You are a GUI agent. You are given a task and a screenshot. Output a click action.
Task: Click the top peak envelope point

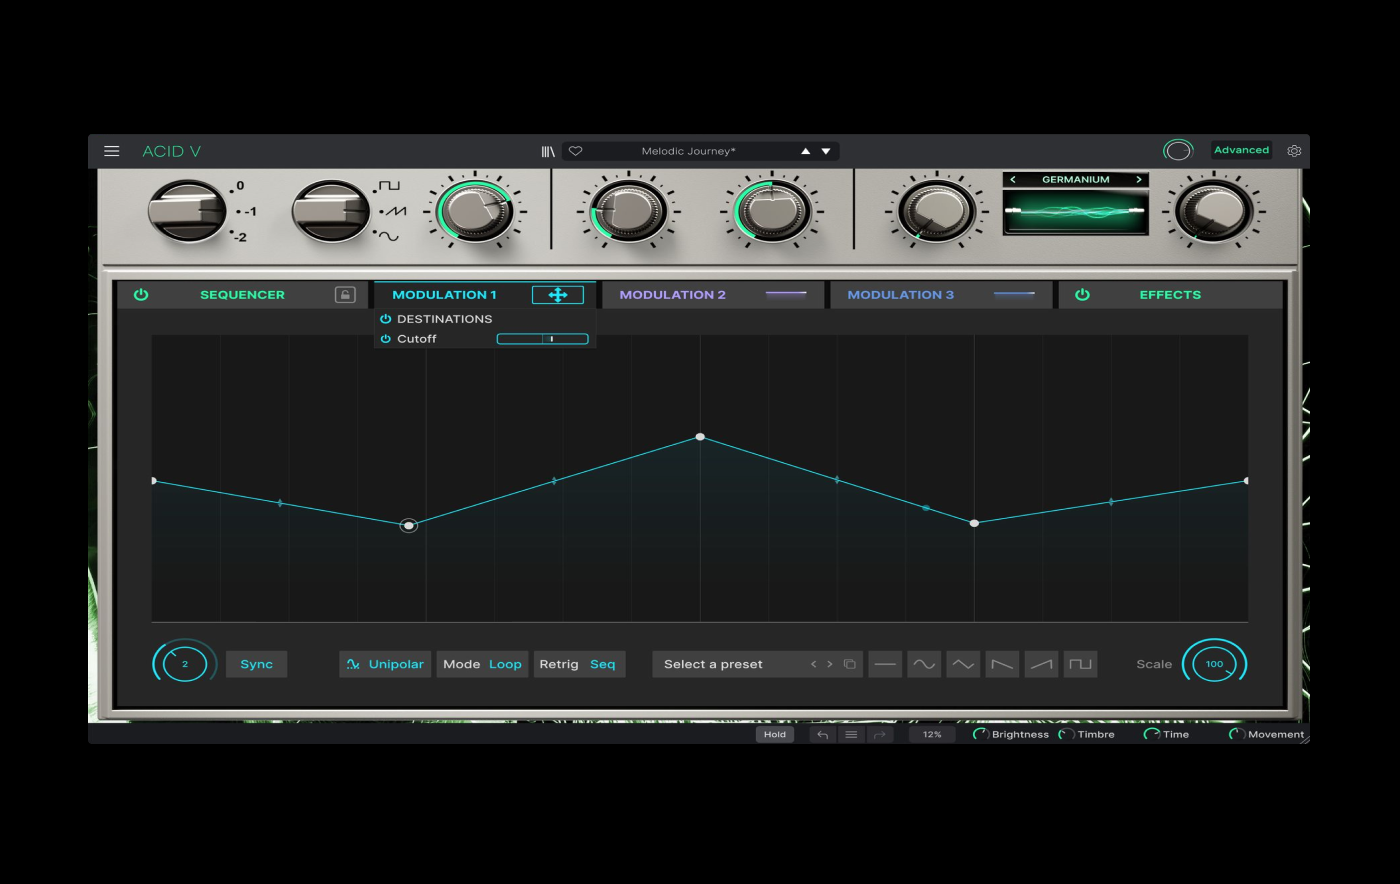pyautogui.click(x=700, y=437)
